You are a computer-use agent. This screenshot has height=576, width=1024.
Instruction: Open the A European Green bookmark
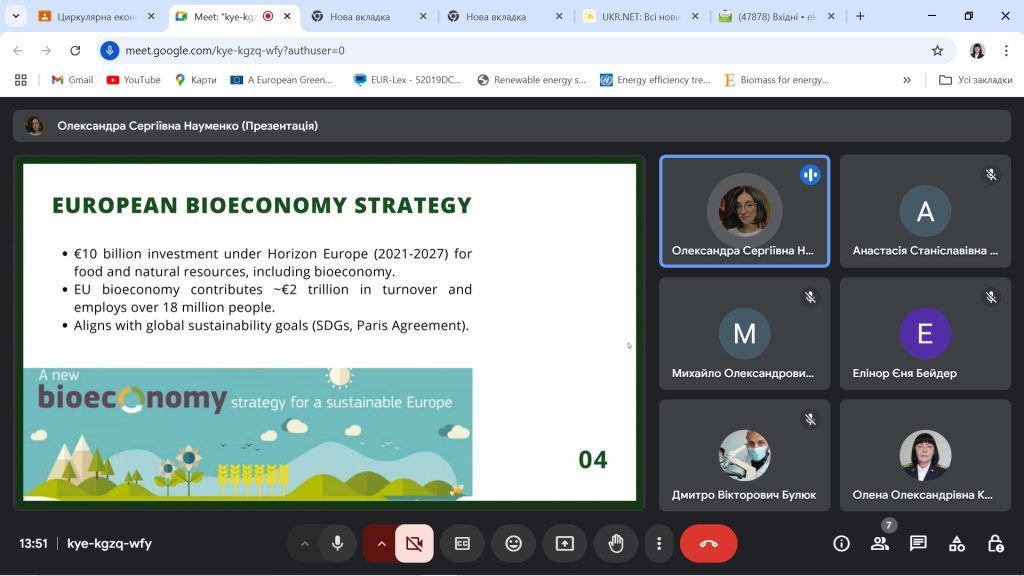point(281,80)
